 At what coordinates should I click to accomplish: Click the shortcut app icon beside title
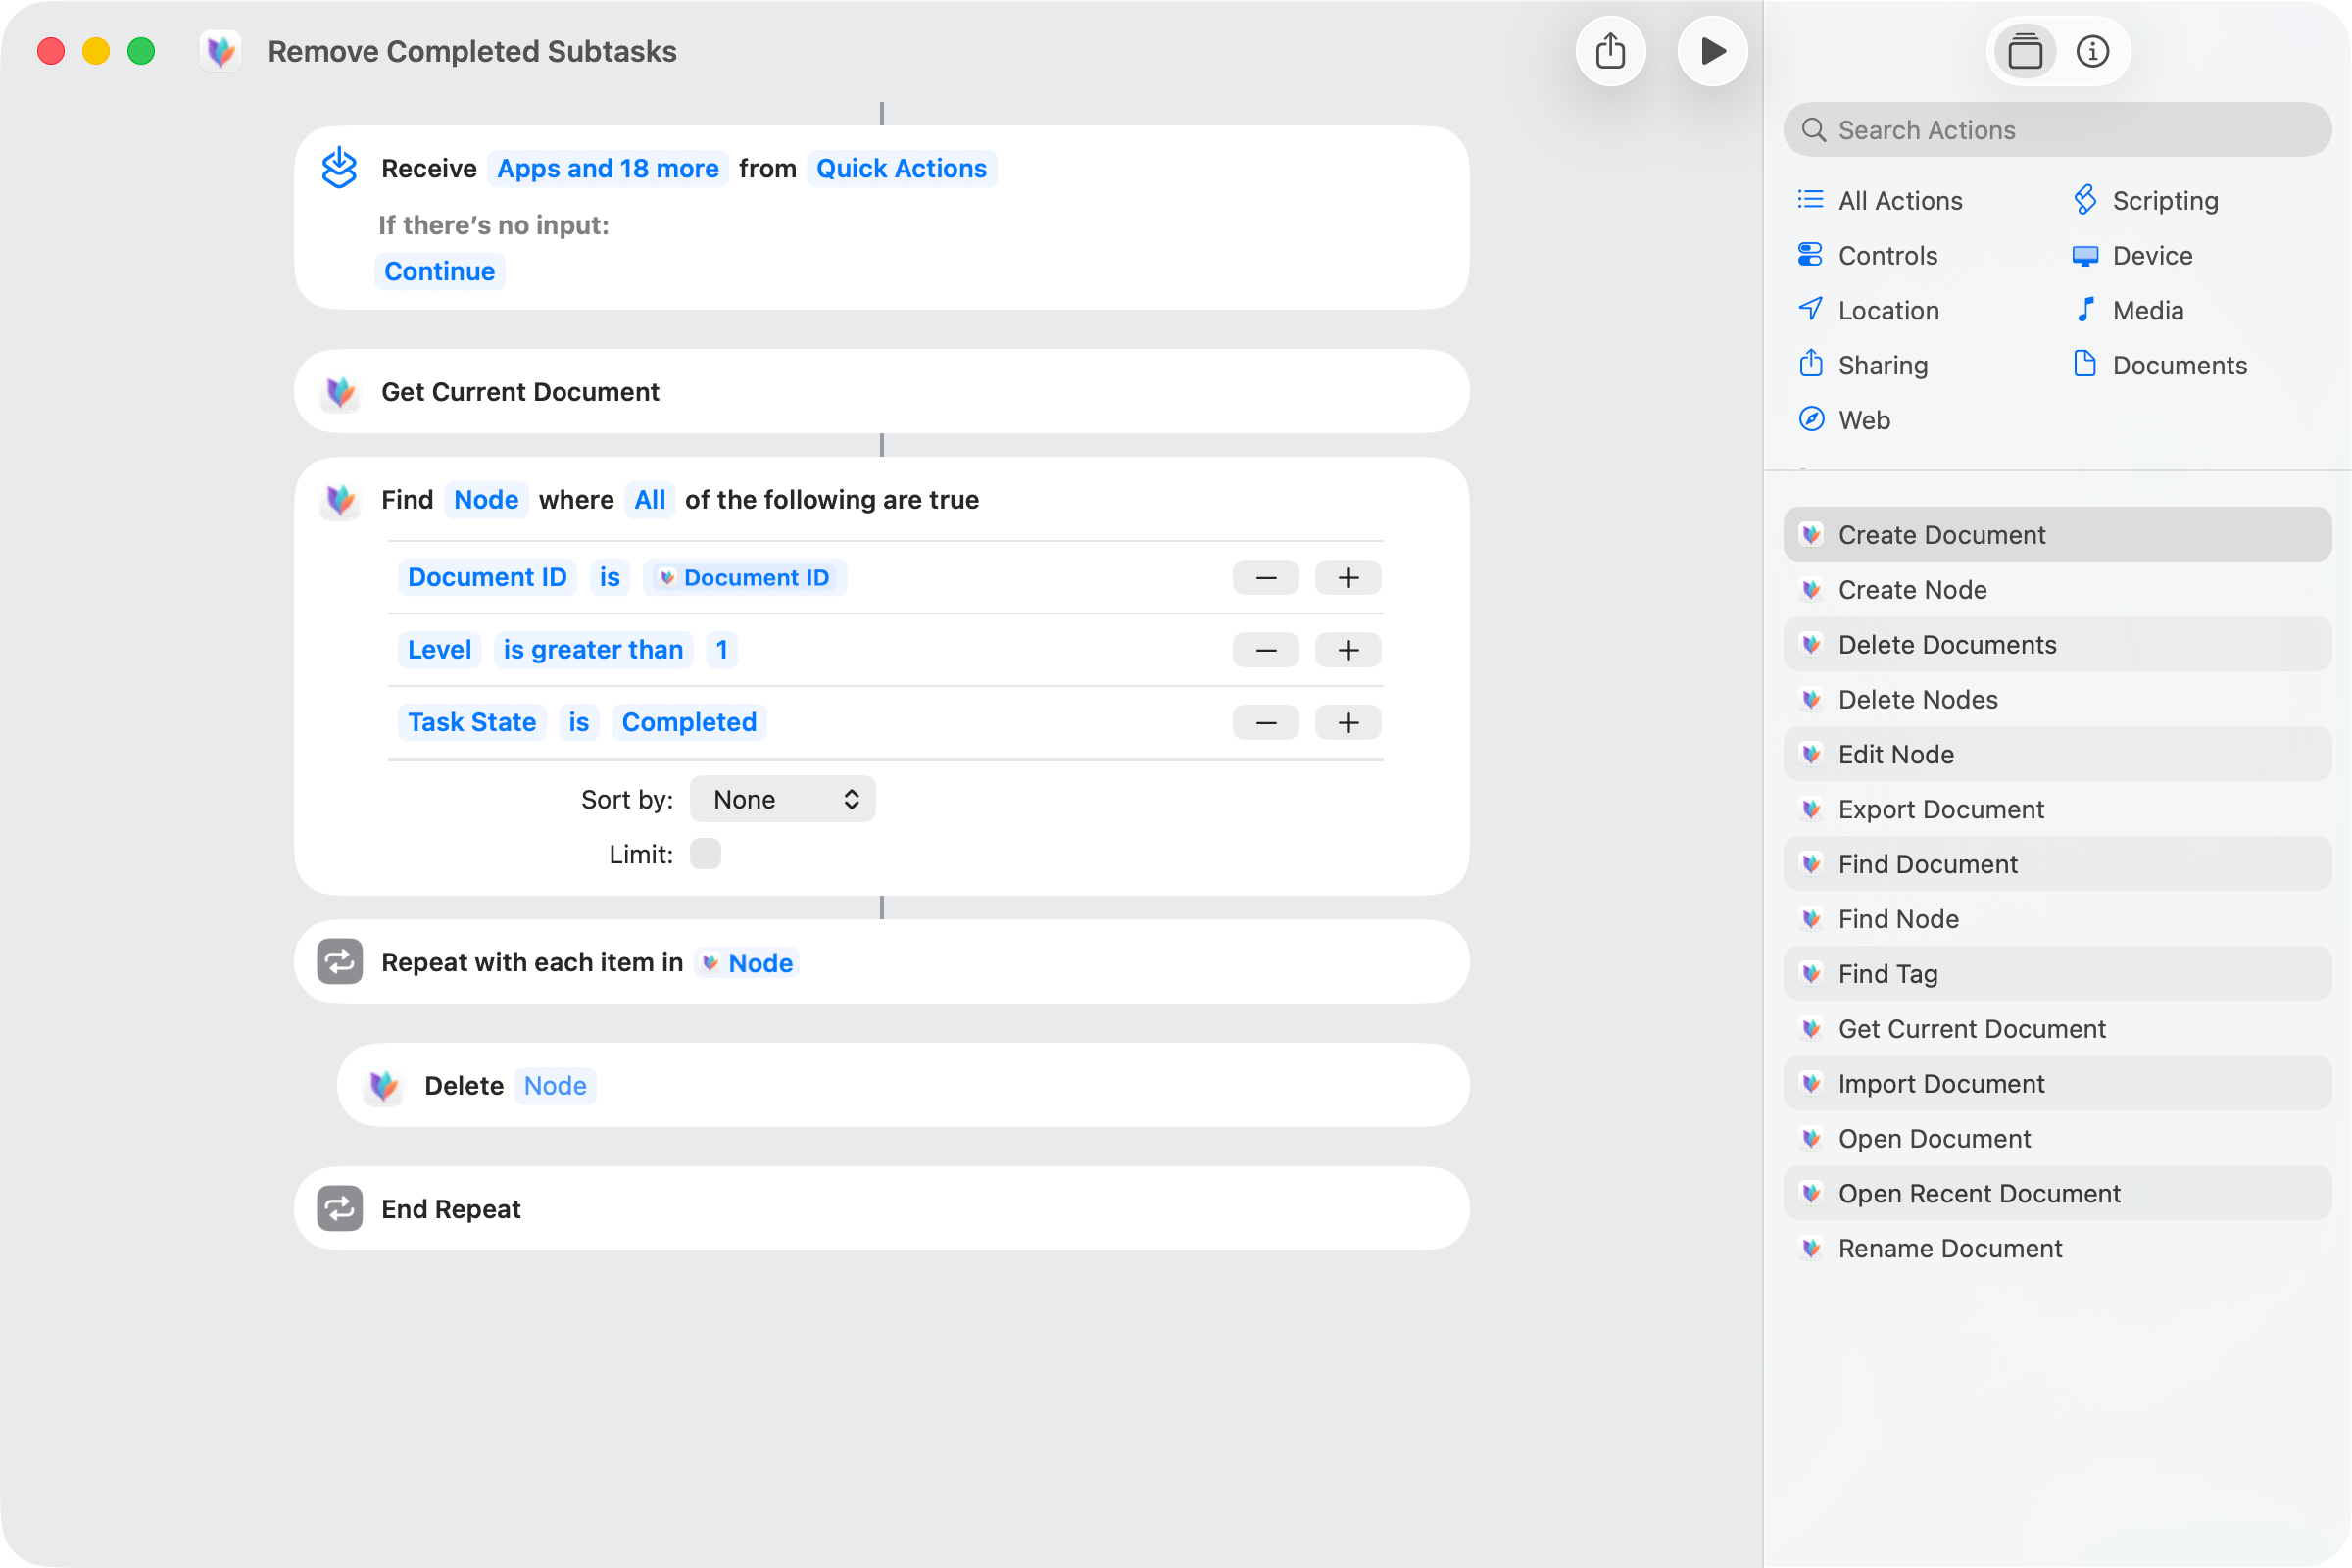click(220, 51)
